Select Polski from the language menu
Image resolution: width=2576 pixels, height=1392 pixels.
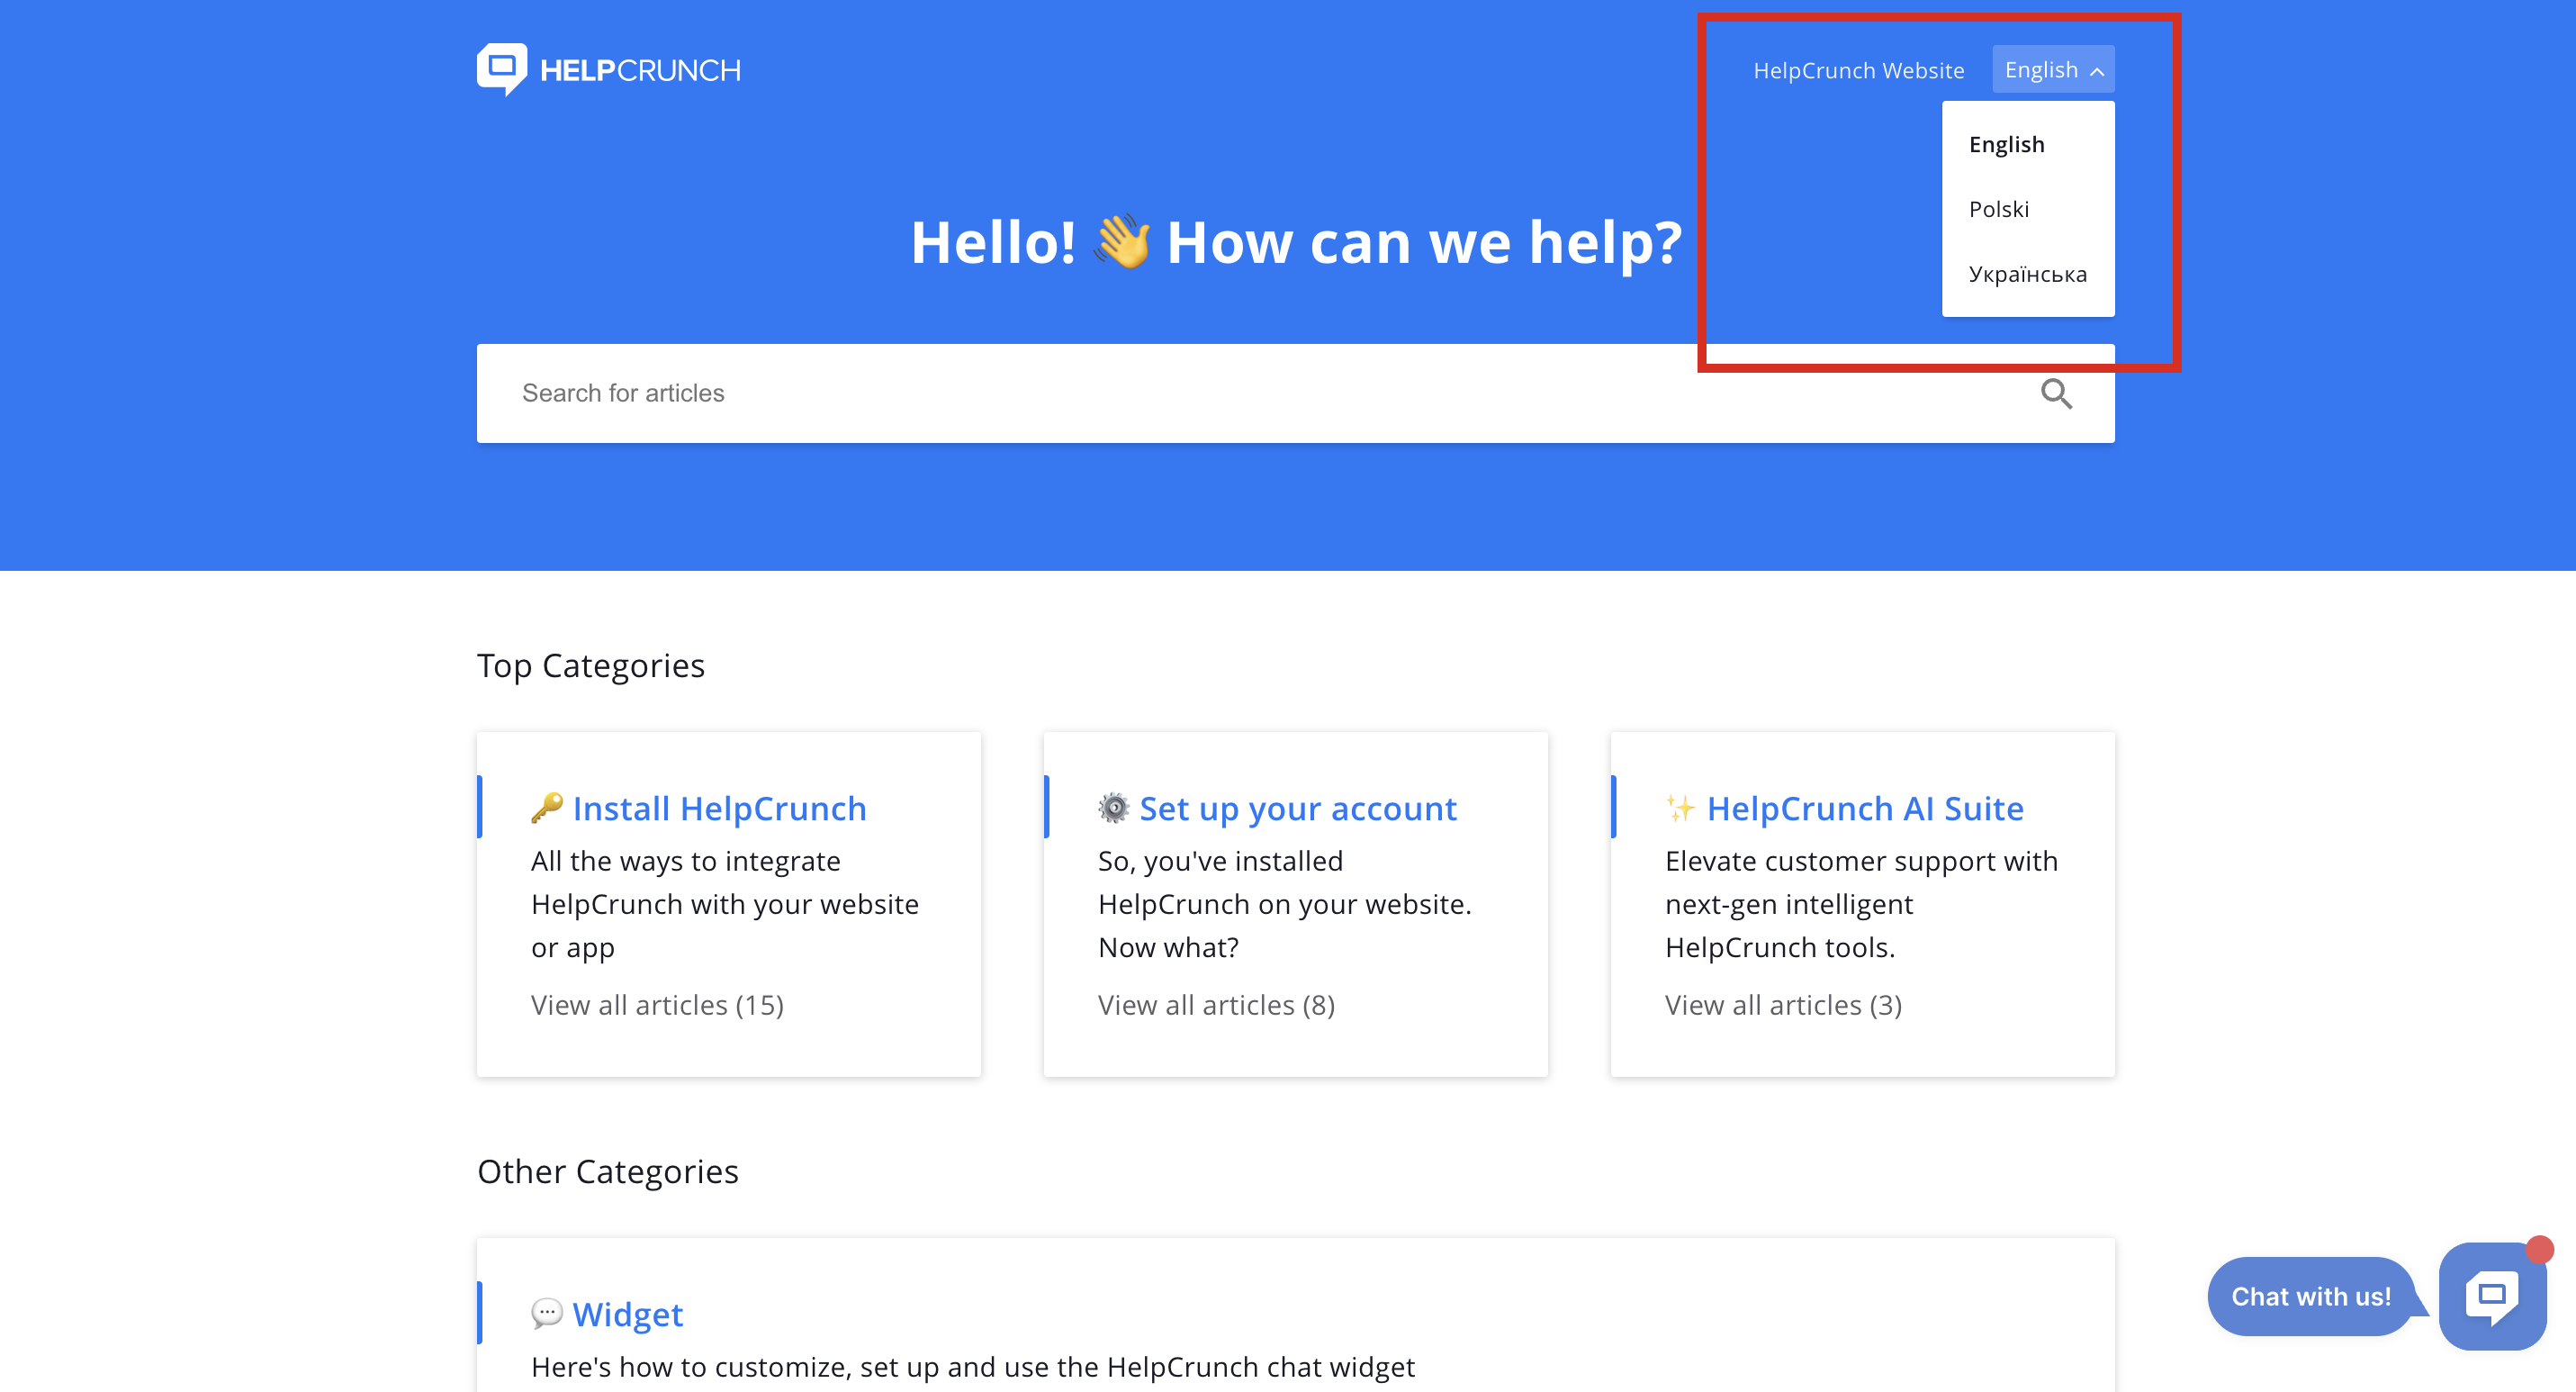(x=1998, y=210)
